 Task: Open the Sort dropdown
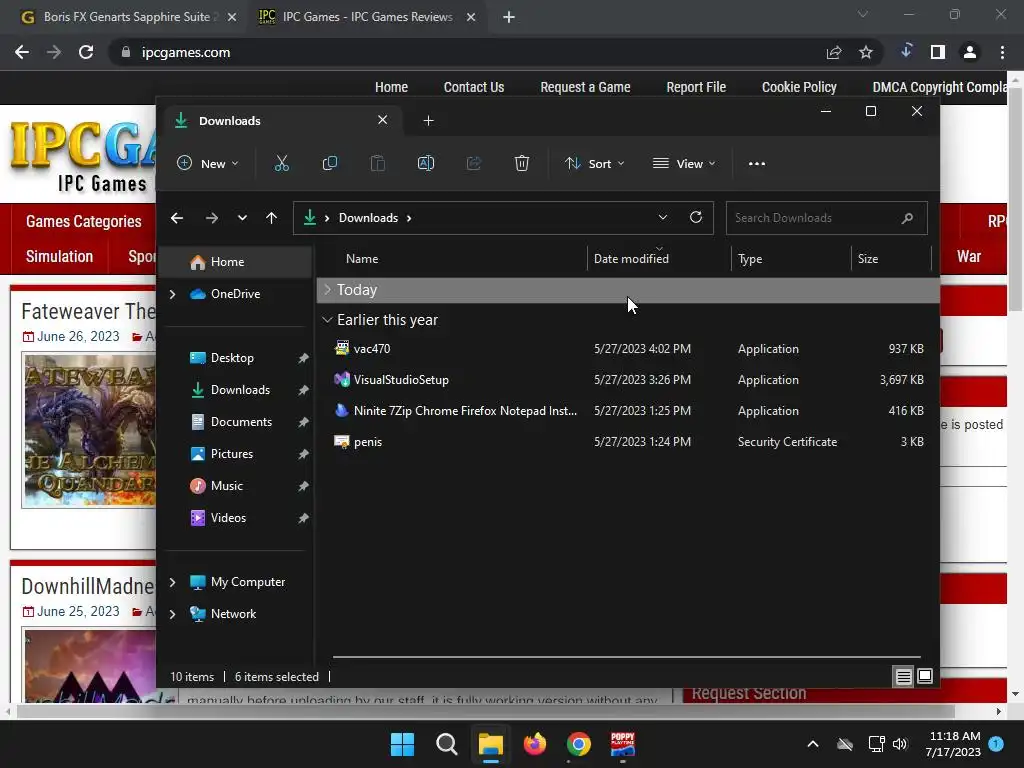click(594, 163)
